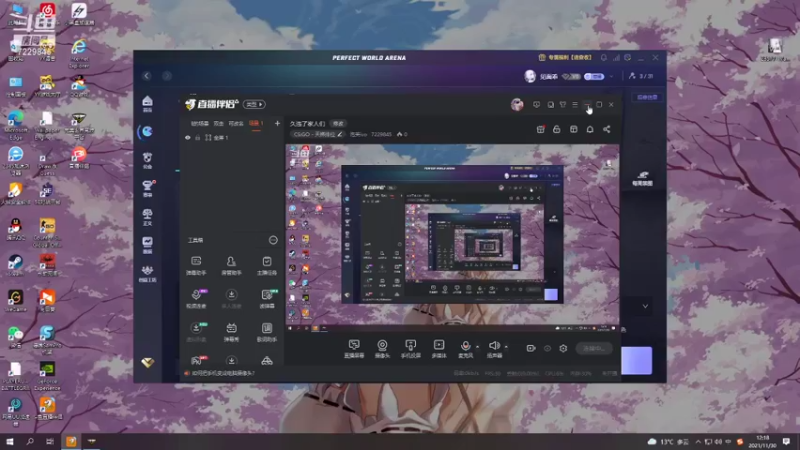
Task: Toggle the preview eye icon by settings gear
Action: click(547, 348)
